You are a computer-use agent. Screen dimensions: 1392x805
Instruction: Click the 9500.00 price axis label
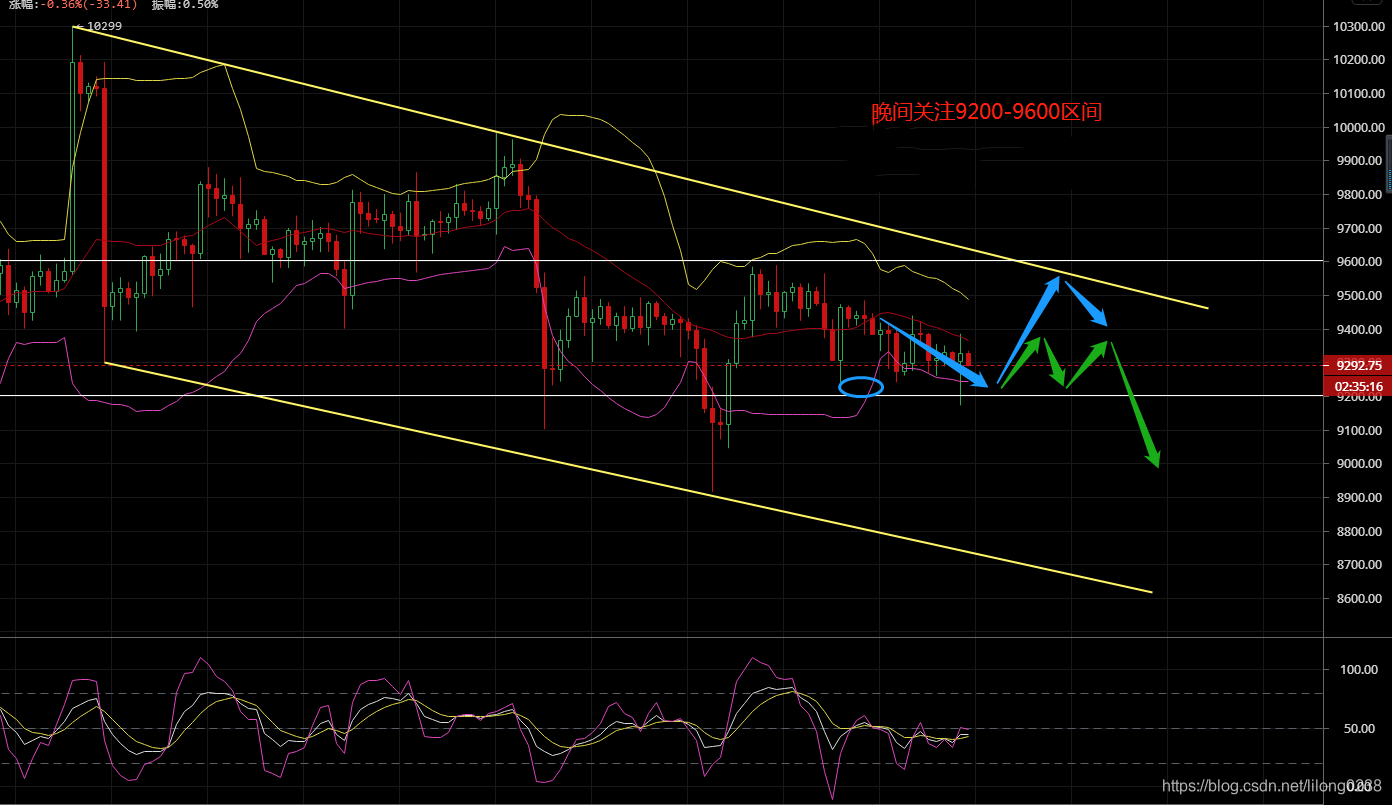pyautogui.click(x=1358, y=296)
